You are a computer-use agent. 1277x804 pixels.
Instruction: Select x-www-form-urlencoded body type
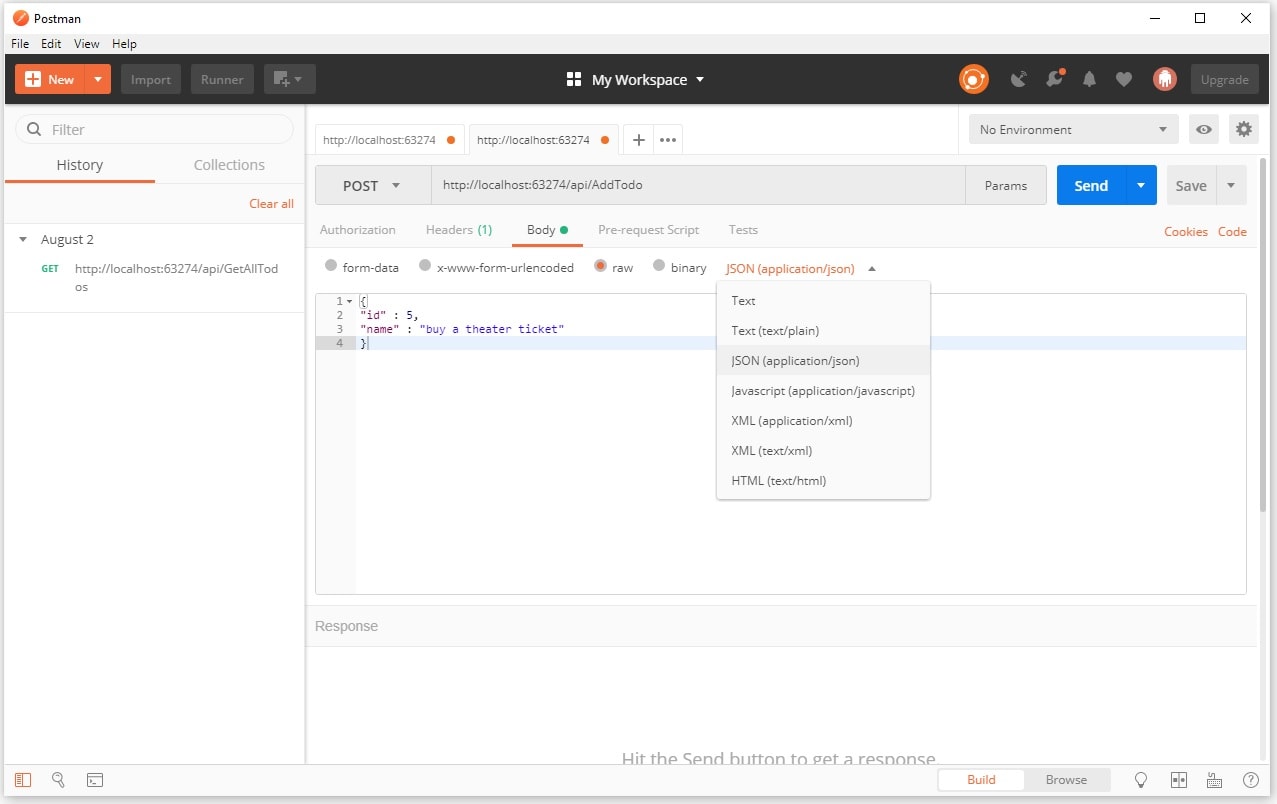[x=425, y=266]
